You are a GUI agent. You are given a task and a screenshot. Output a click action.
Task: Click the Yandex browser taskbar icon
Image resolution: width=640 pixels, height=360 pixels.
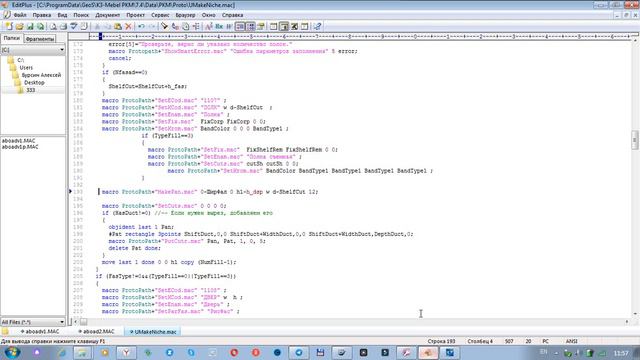point(127,353)
